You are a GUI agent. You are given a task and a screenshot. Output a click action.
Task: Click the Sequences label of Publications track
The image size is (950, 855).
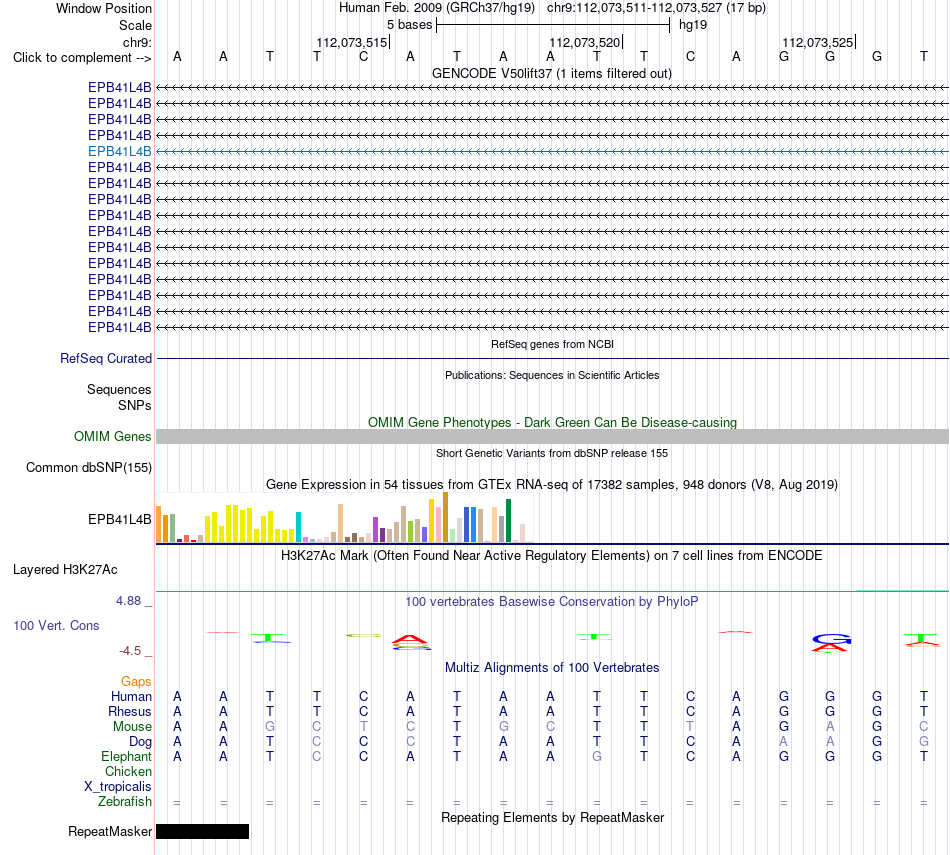tap(119, 390)
